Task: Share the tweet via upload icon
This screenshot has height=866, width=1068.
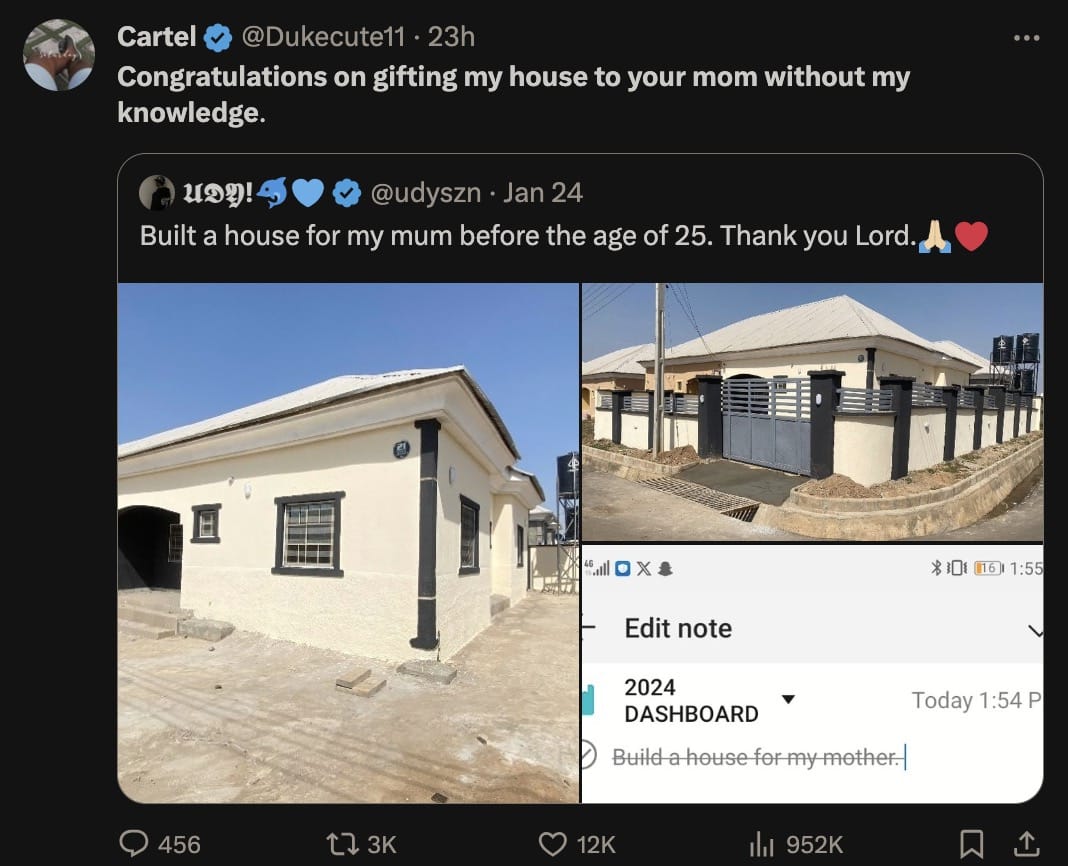Action: 1026,844
